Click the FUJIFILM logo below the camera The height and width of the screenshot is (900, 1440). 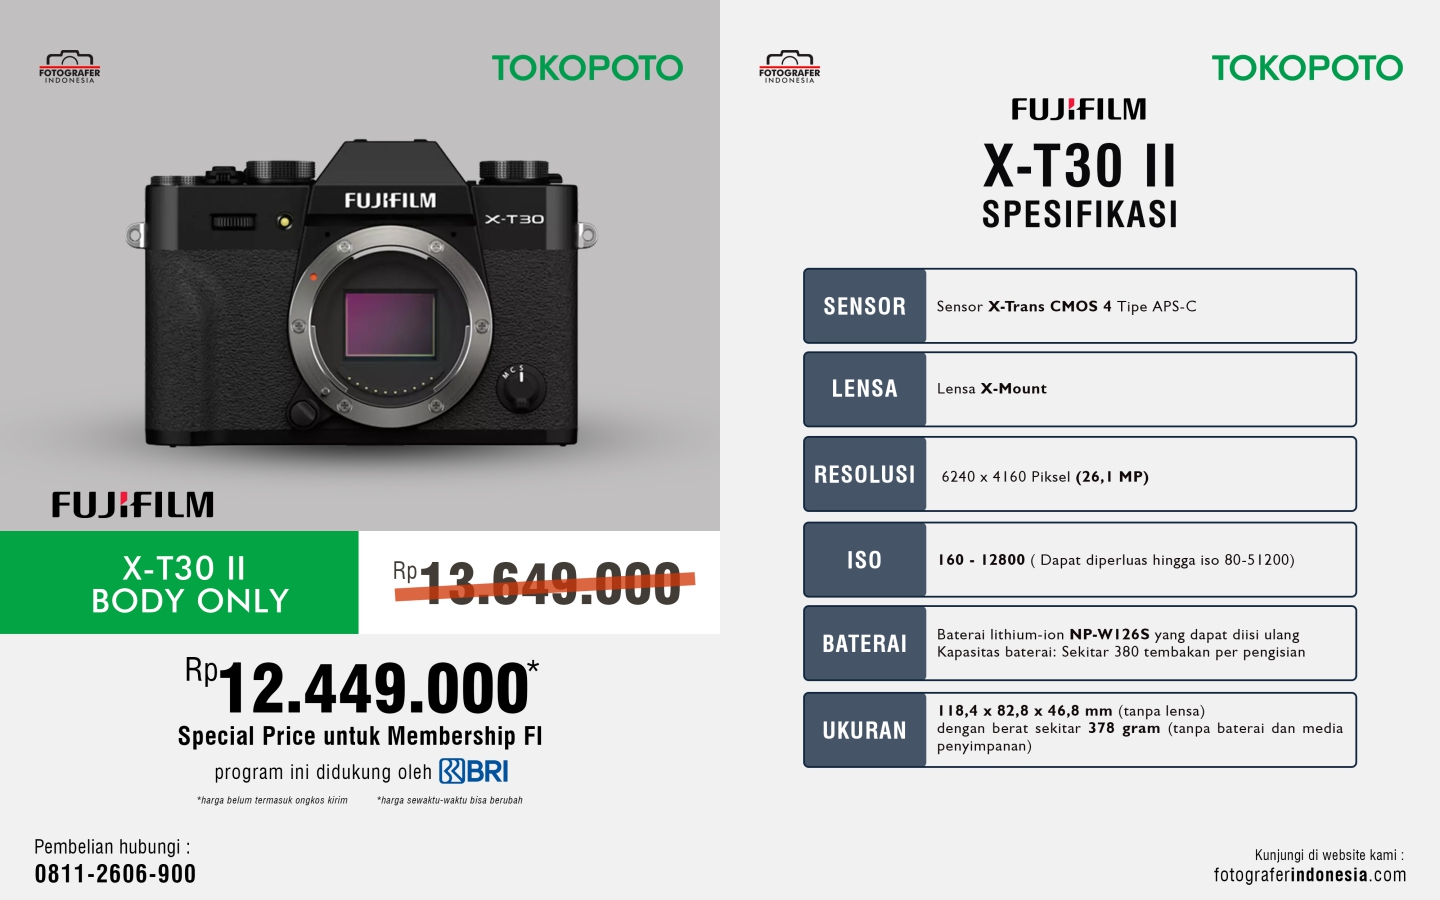click(x=133, y=504)
